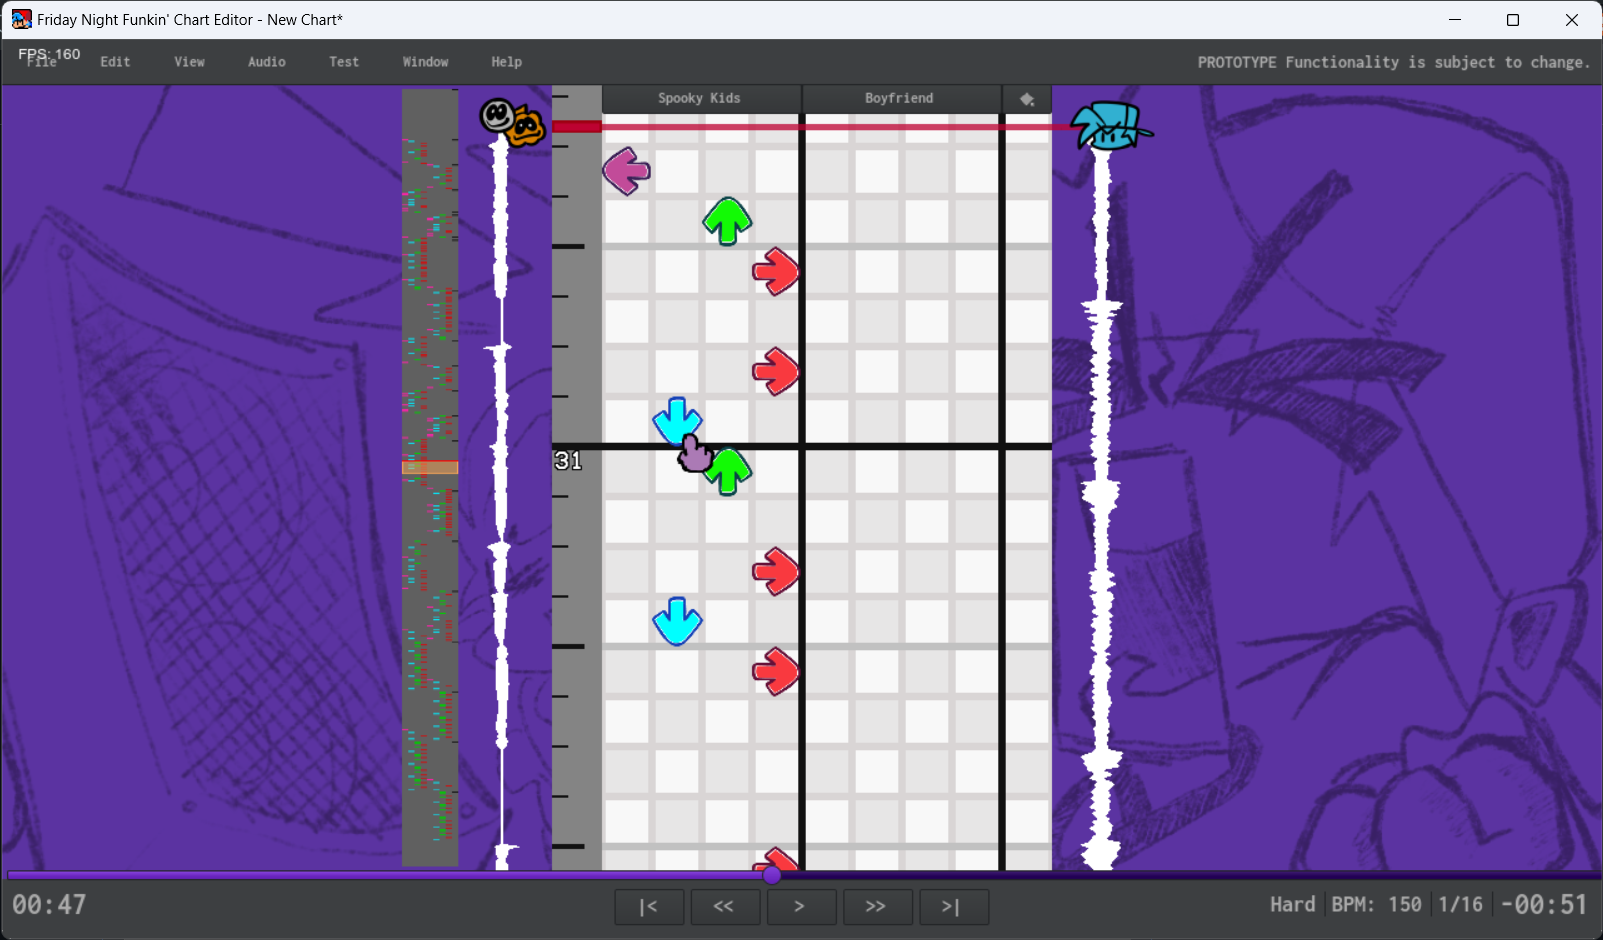Open the File menu
1603x940 pixels.
point(42,62)
